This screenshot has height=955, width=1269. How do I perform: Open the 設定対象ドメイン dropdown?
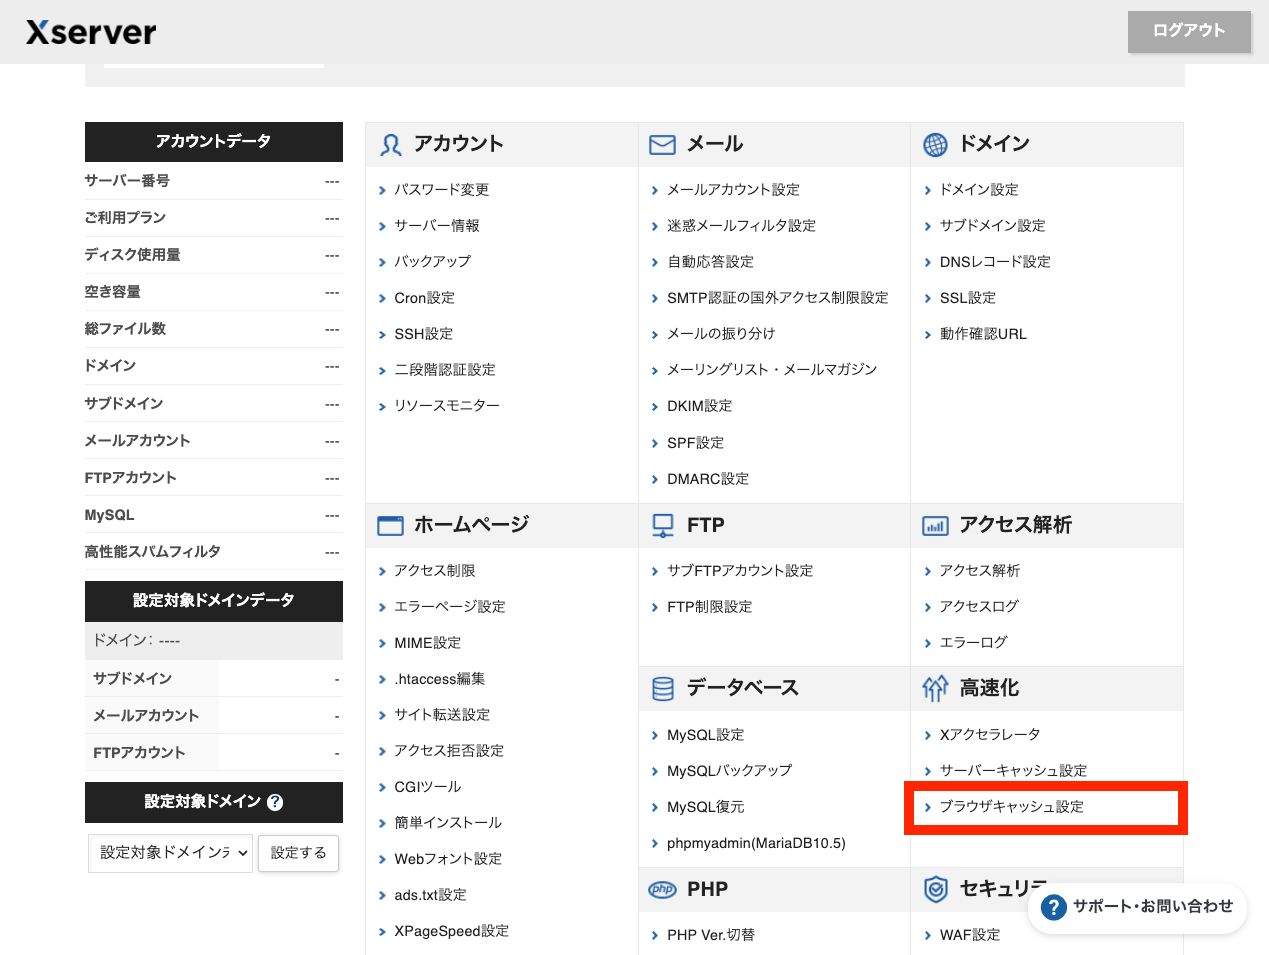[171, 853]
